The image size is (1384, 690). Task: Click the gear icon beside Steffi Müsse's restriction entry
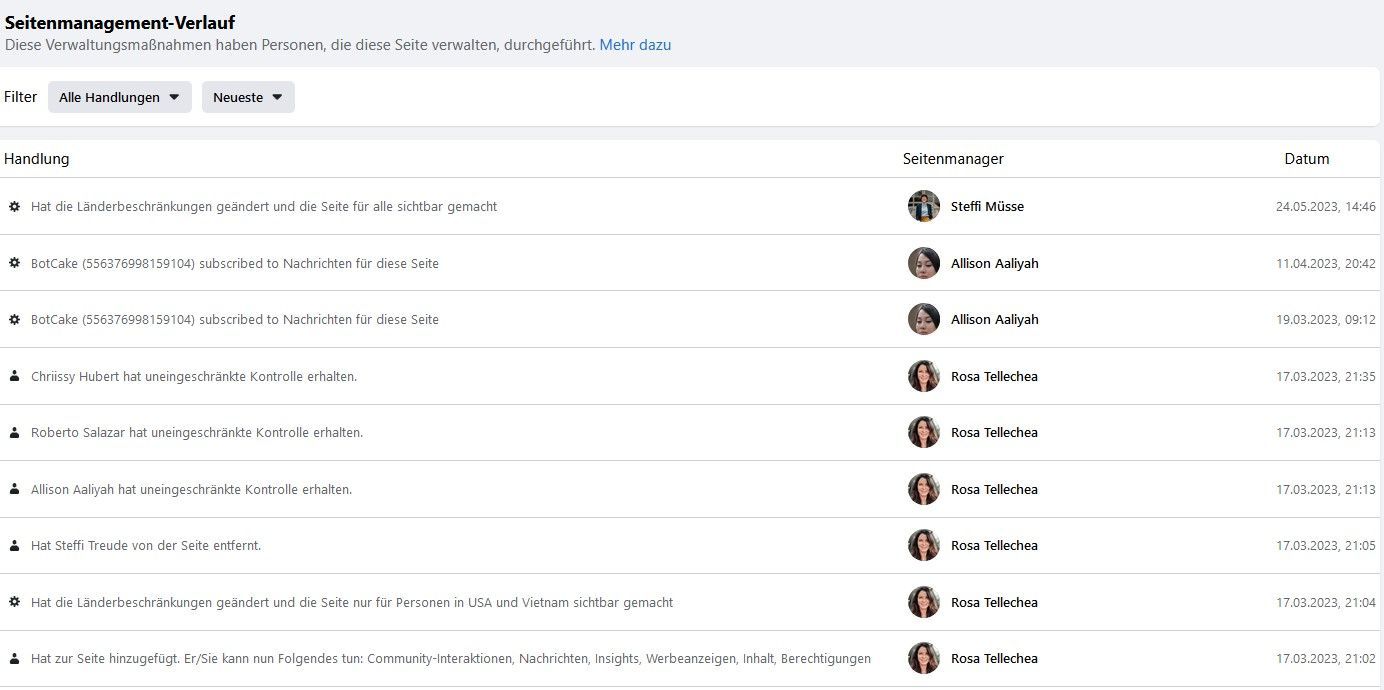14,206
